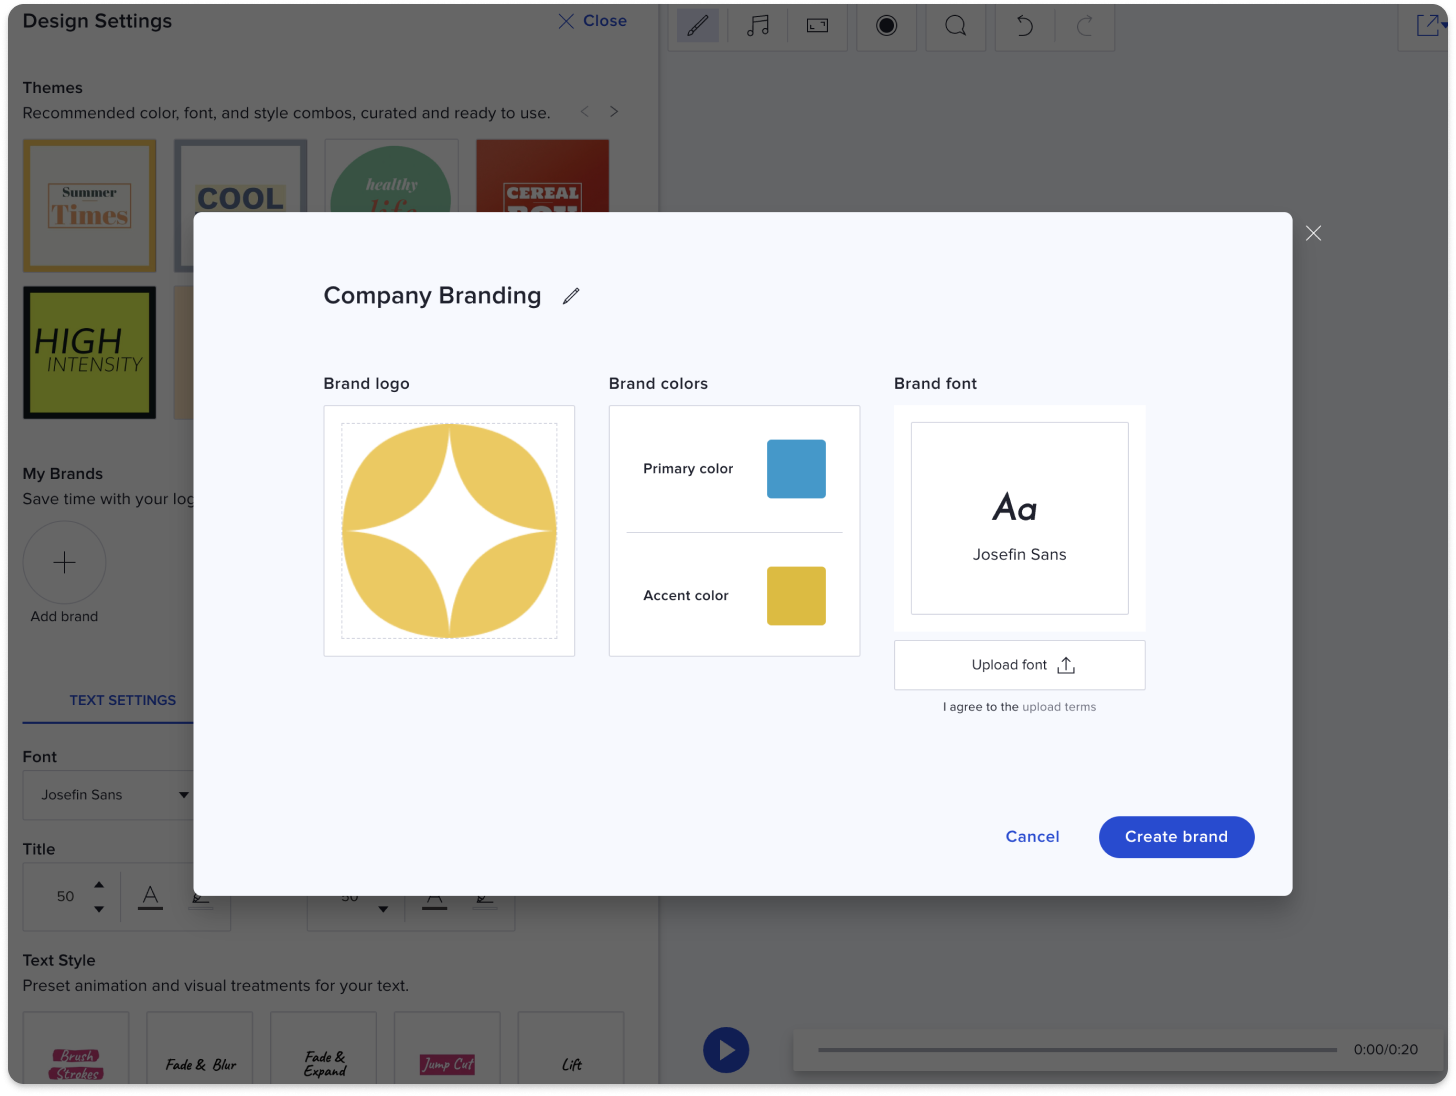Open the Accent color yellow swatch

tap(796, 596)
